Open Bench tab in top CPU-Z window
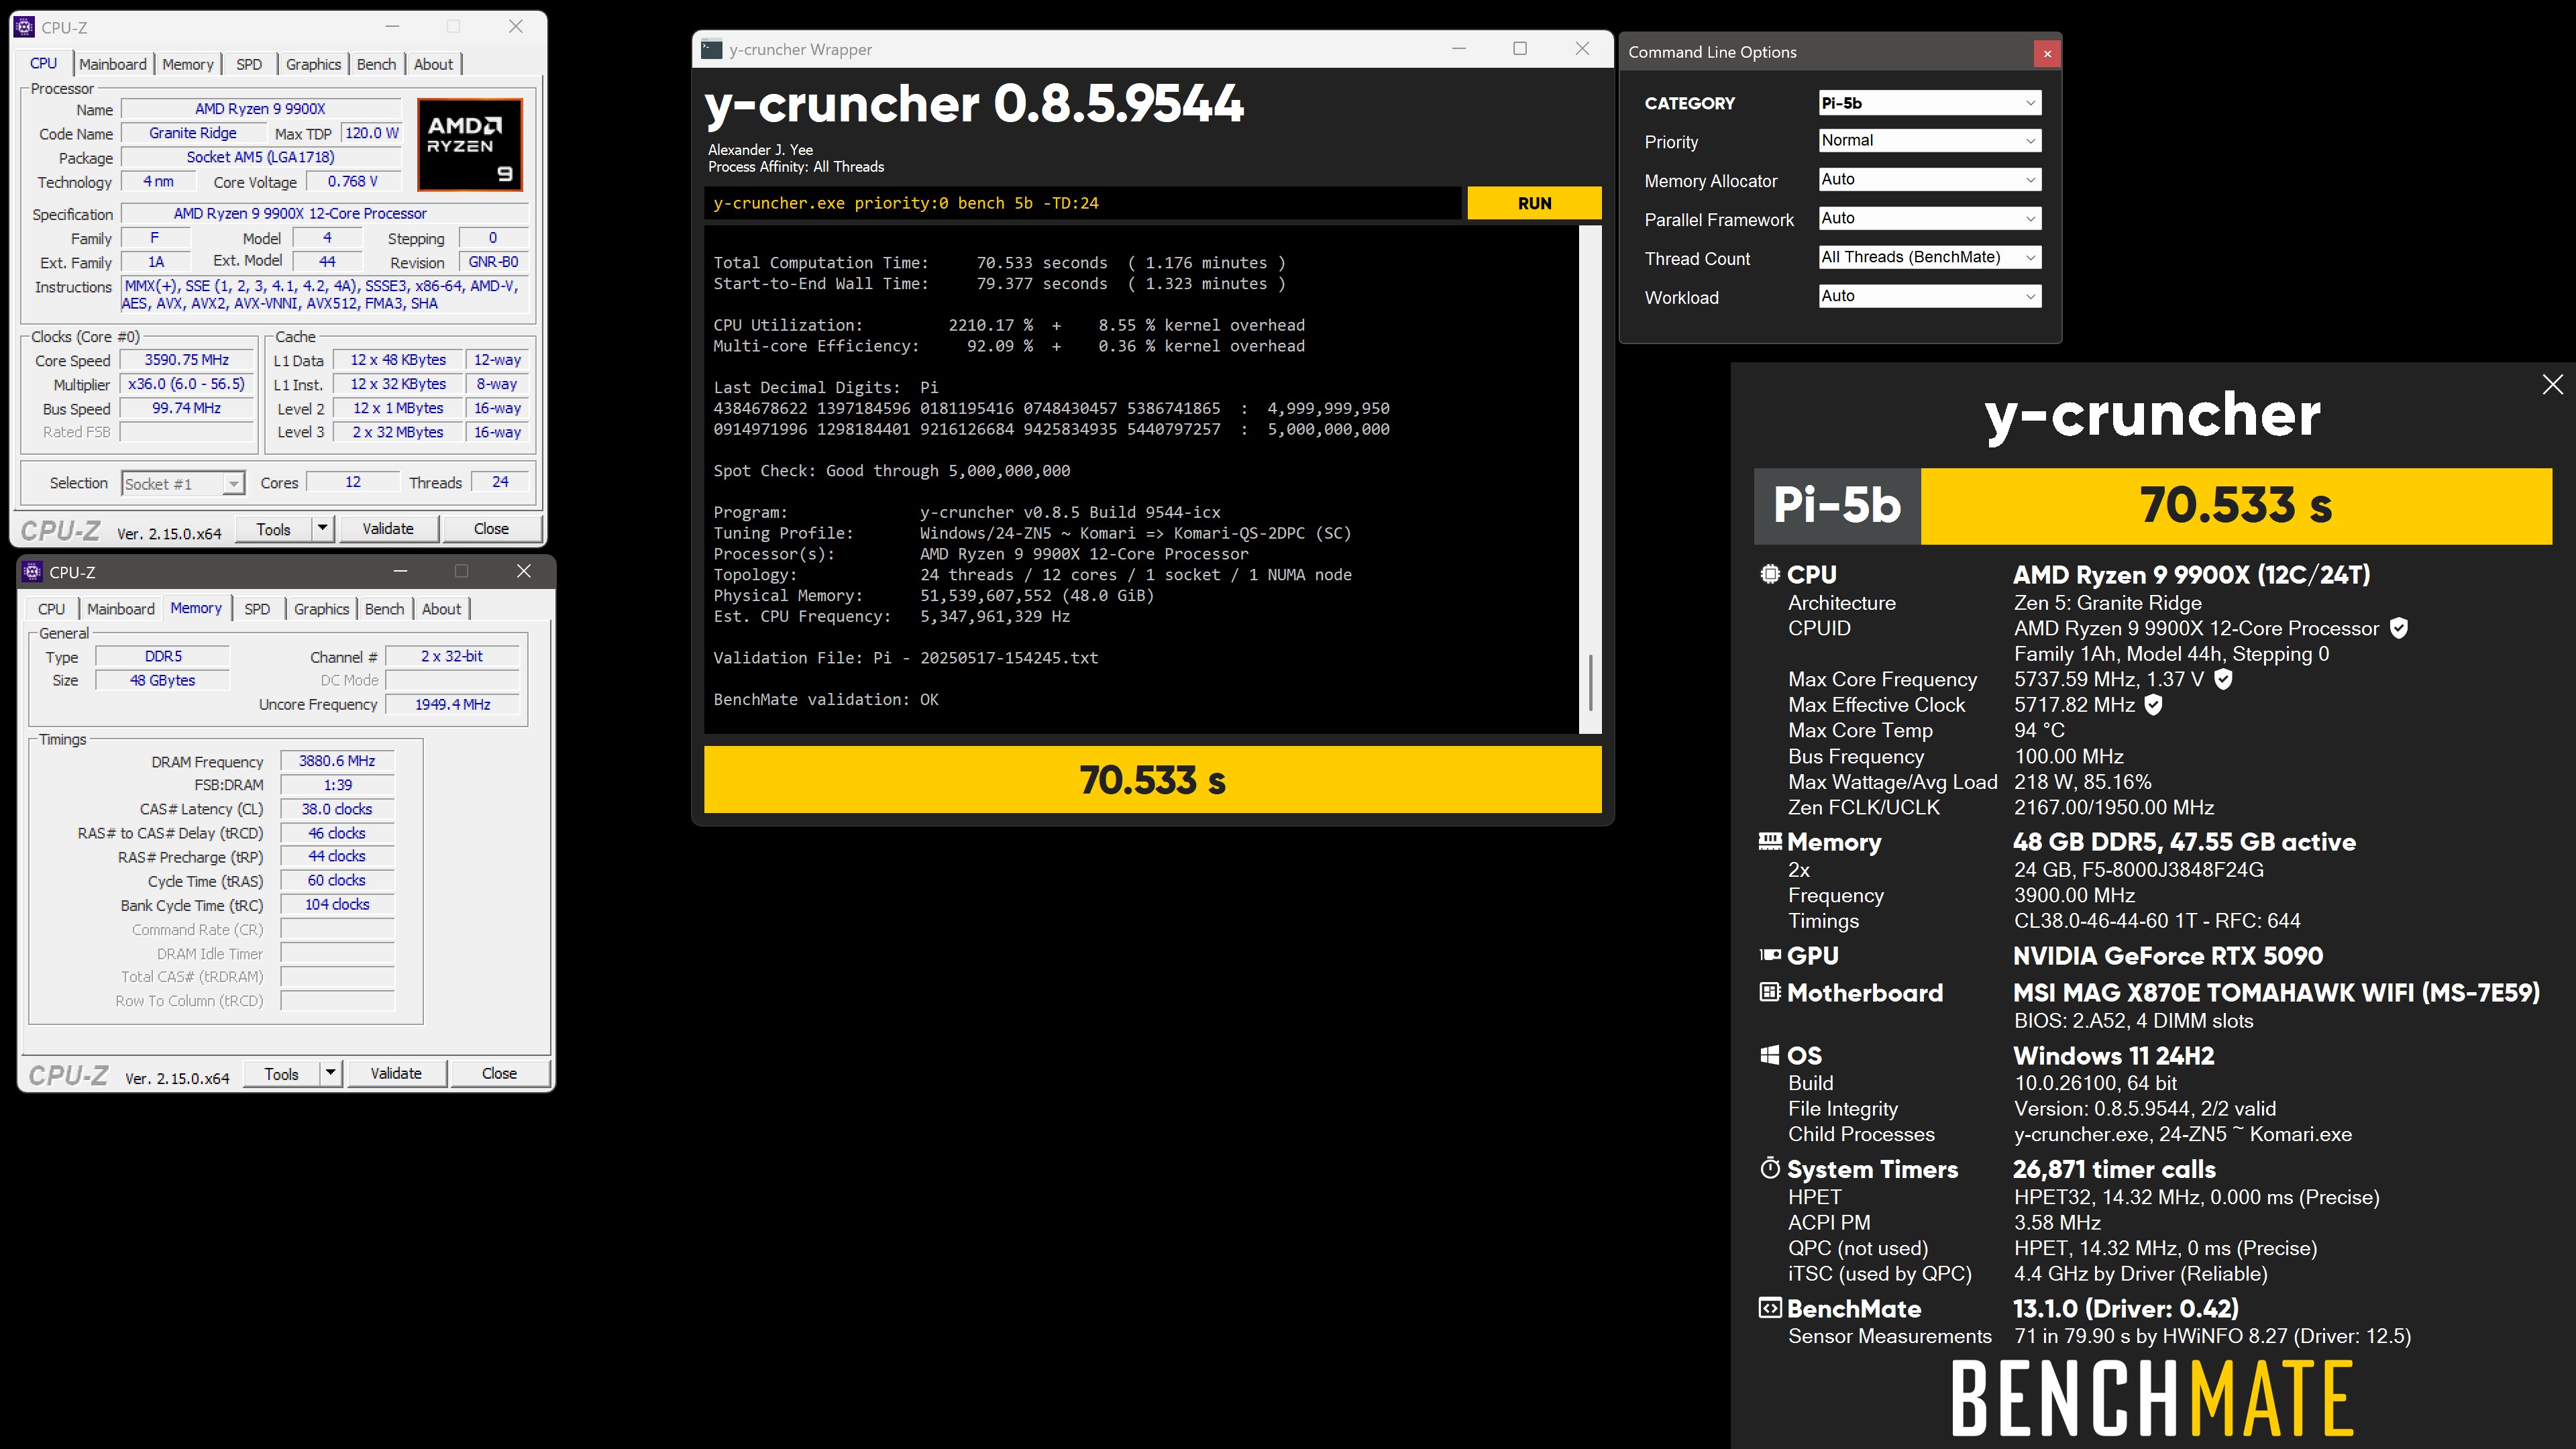This screenshot has width=2576, height=1449. (377, 64)
